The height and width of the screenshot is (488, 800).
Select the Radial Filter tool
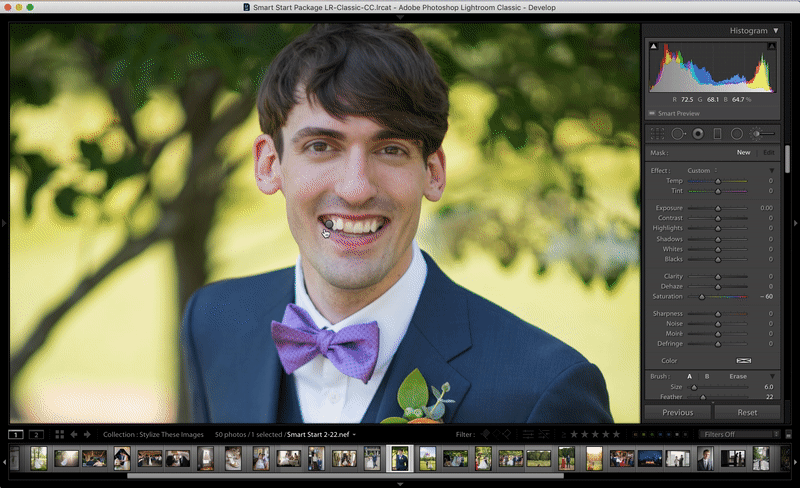tap(737, 134)
